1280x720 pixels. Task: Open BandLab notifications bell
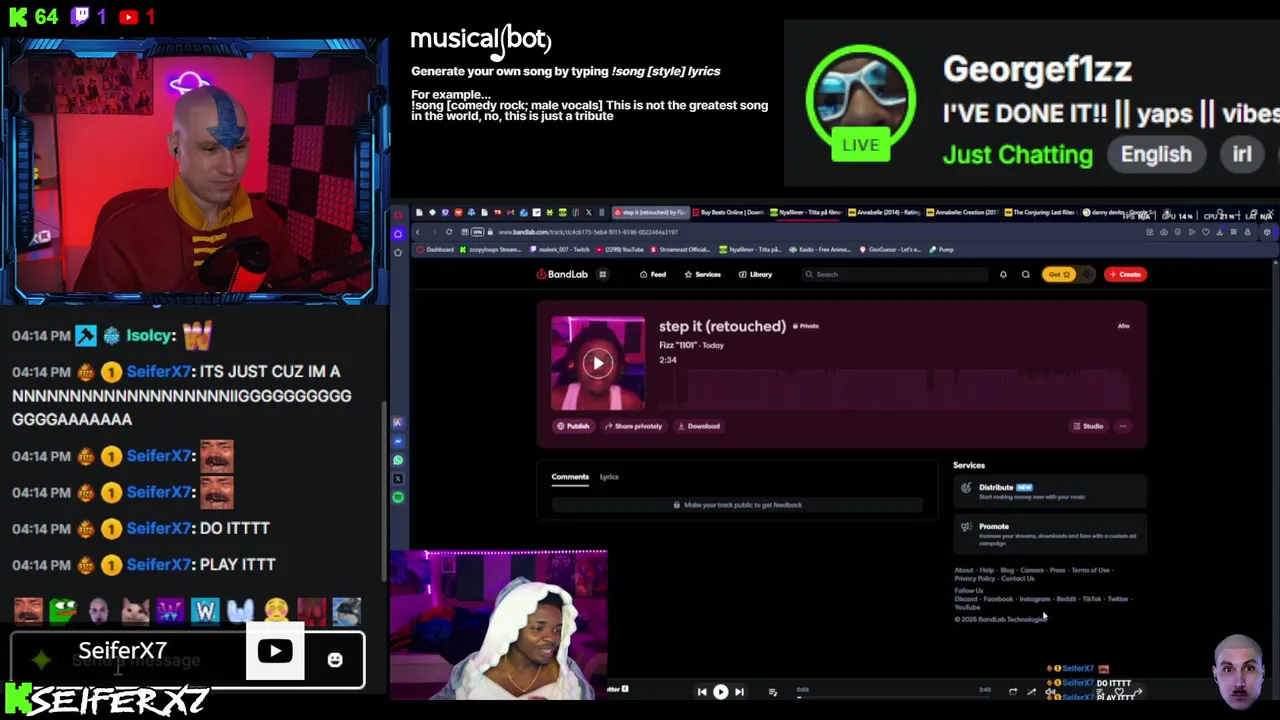1003,274
